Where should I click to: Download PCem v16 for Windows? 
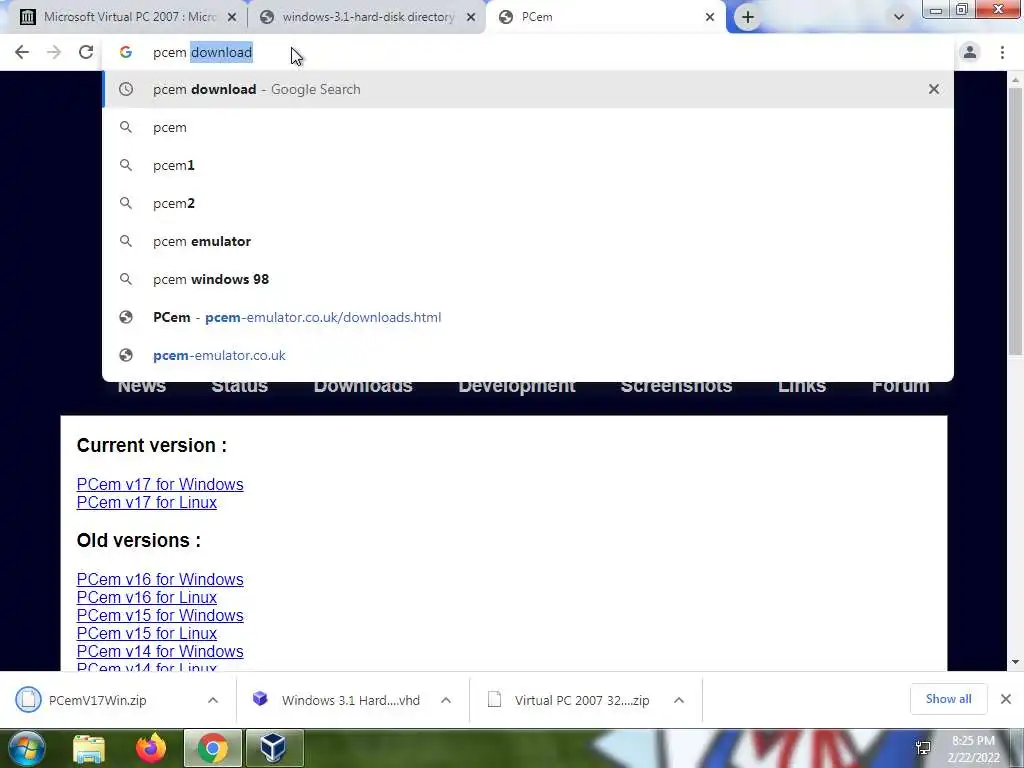[x=160, y=579]
